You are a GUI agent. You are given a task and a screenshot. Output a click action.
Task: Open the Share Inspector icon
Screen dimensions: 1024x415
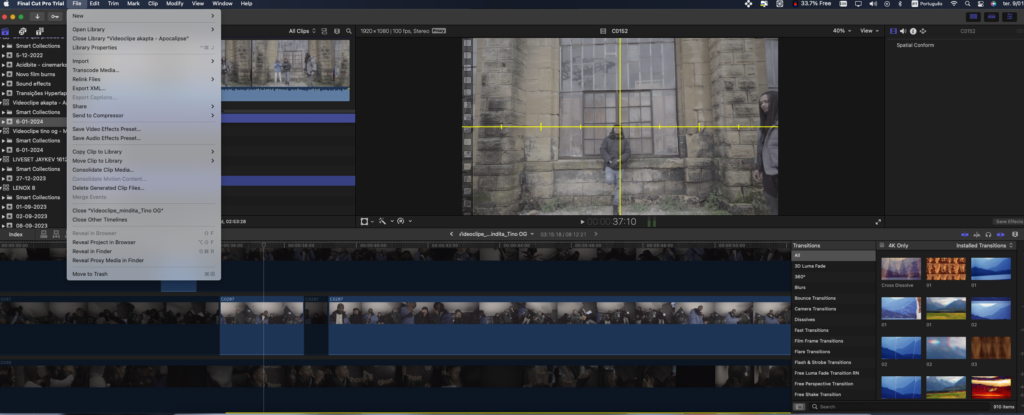click(923, 31)
